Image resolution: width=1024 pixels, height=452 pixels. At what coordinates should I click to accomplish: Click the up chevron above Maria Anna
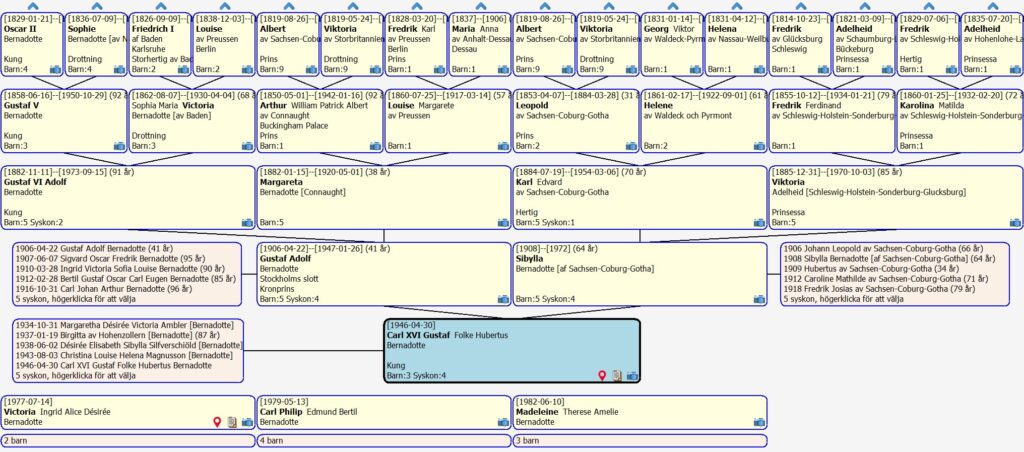[x=481, y=7]
